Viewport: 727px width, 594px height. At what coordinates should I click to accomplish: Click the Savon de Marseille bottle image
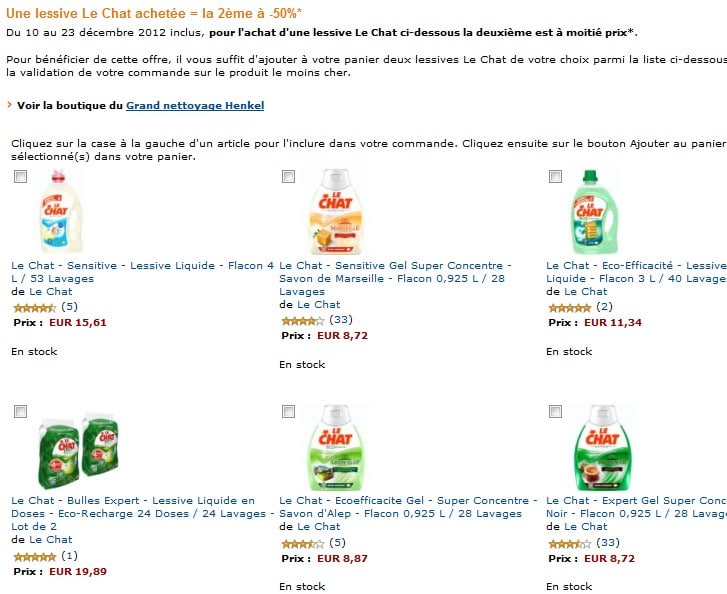click(335, 211)
